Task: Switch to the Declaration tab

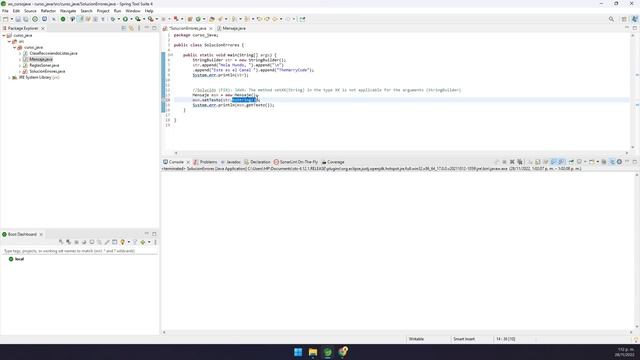Action: tap(257, 162)
